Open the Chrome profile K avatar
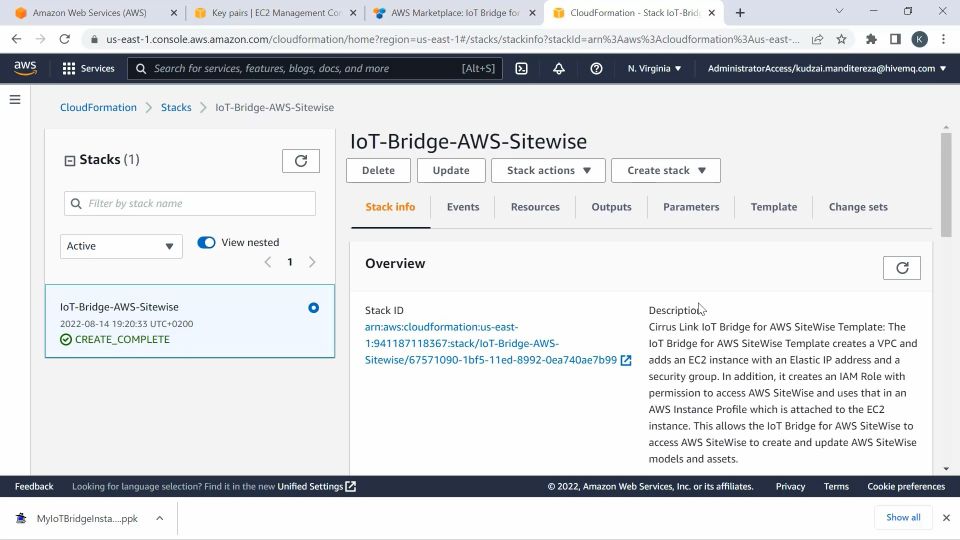Image resolution: width=960 pixels, height=540 pixels. click(x=920, y=39)
